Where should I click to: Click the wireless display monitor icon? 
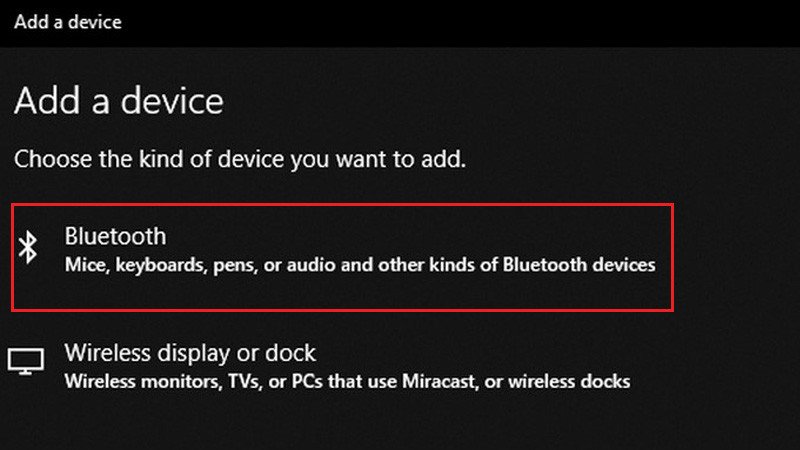point(26,362)
